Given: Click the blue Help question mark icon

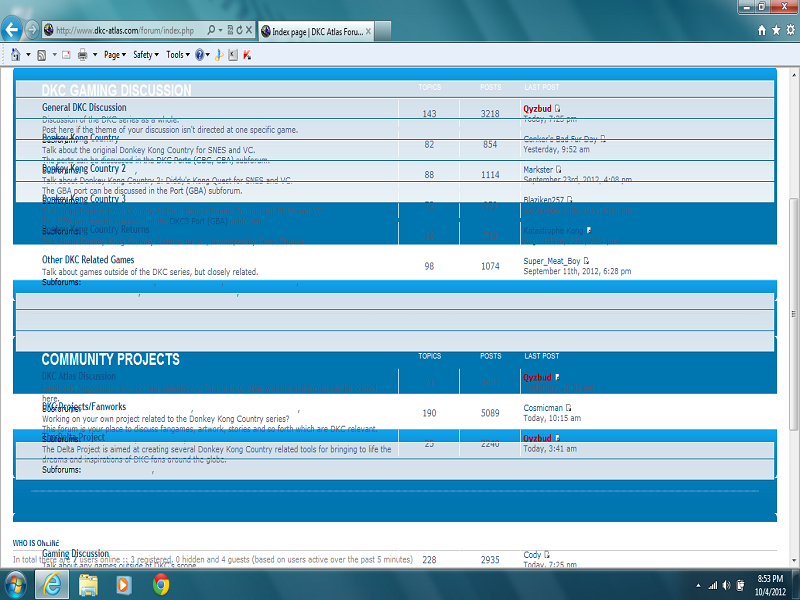Looking at the screenshot, I should pyautogui.click(x=200, y=55).
